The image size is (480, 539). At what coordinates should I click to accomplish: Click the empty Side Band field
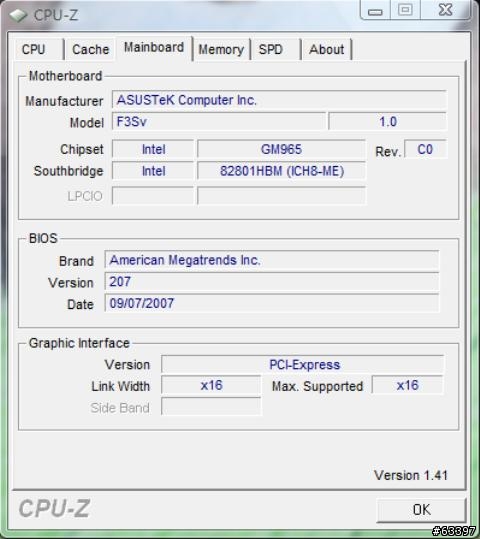tap(211, 407)
